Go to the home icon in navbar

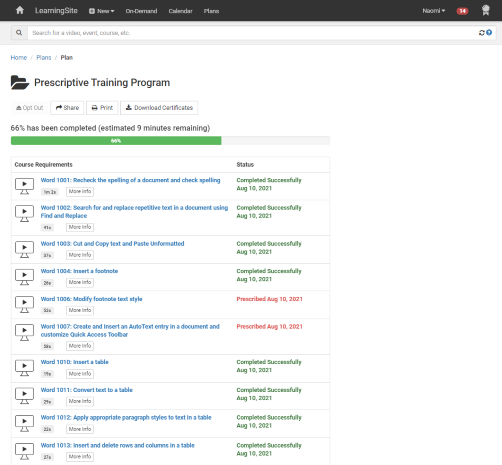(x=20, y=10)
